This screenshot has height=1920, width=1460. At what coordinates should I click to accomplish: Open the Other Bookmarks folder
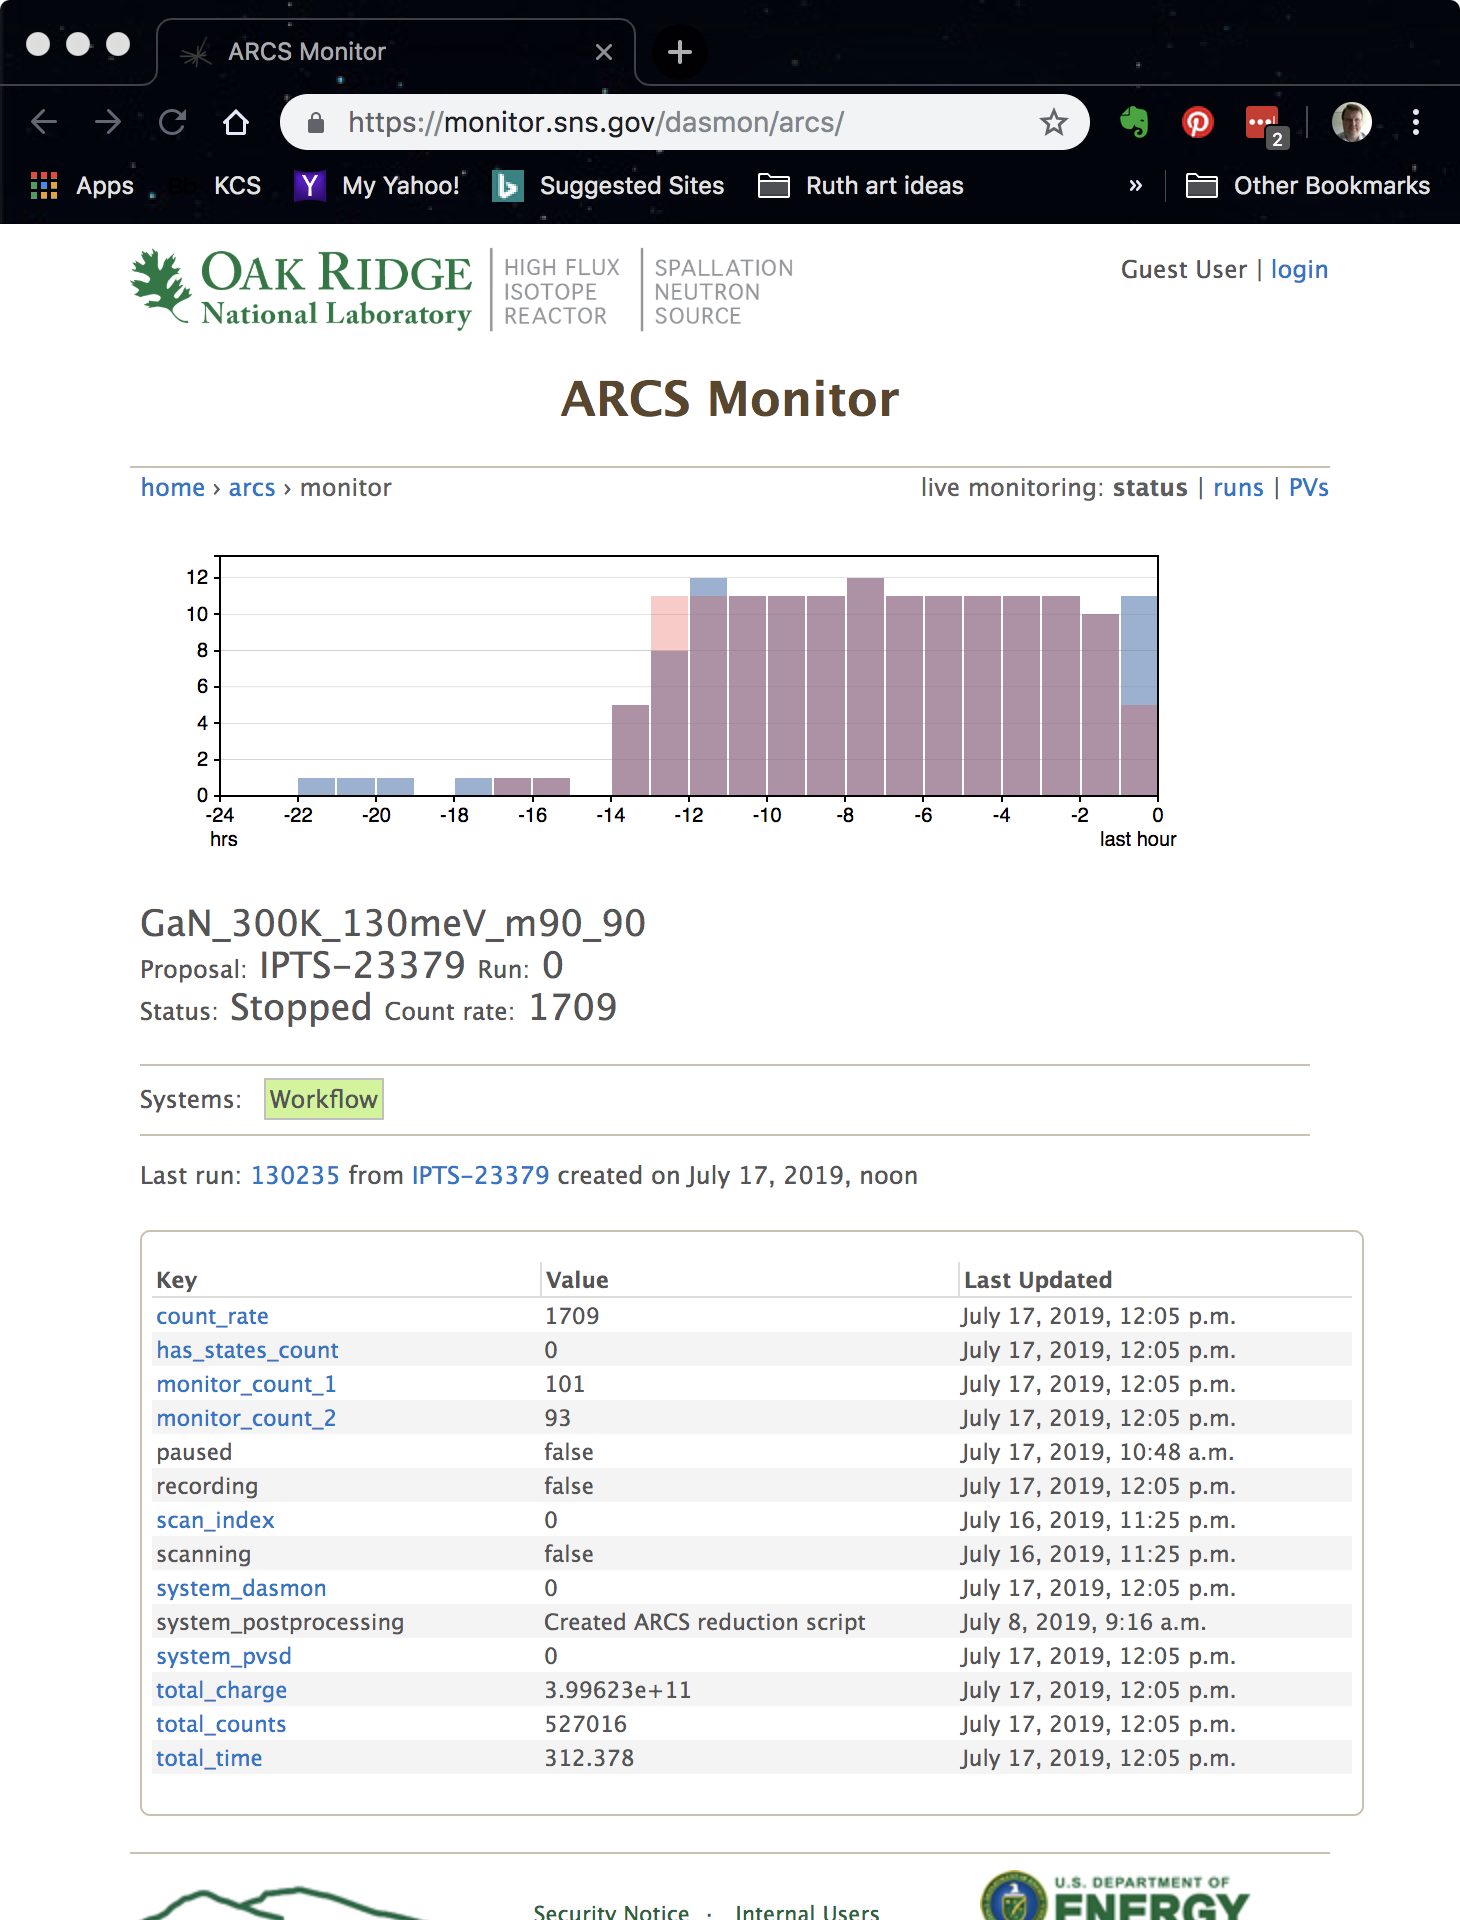pyautogui.click(x=1308, y=186)
